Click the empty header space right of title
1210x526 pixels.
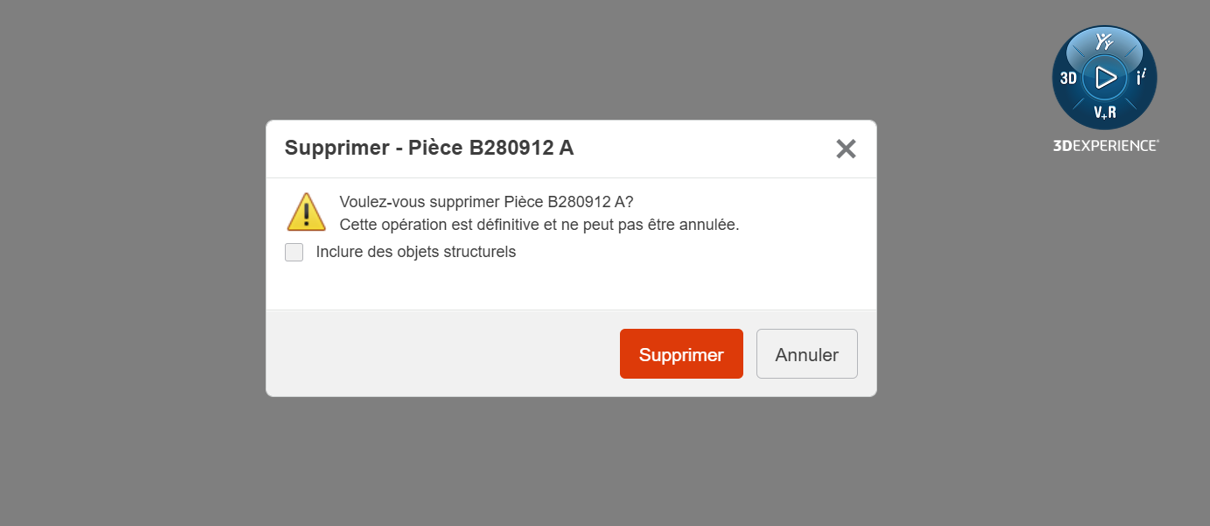click(x=700, y=149)
